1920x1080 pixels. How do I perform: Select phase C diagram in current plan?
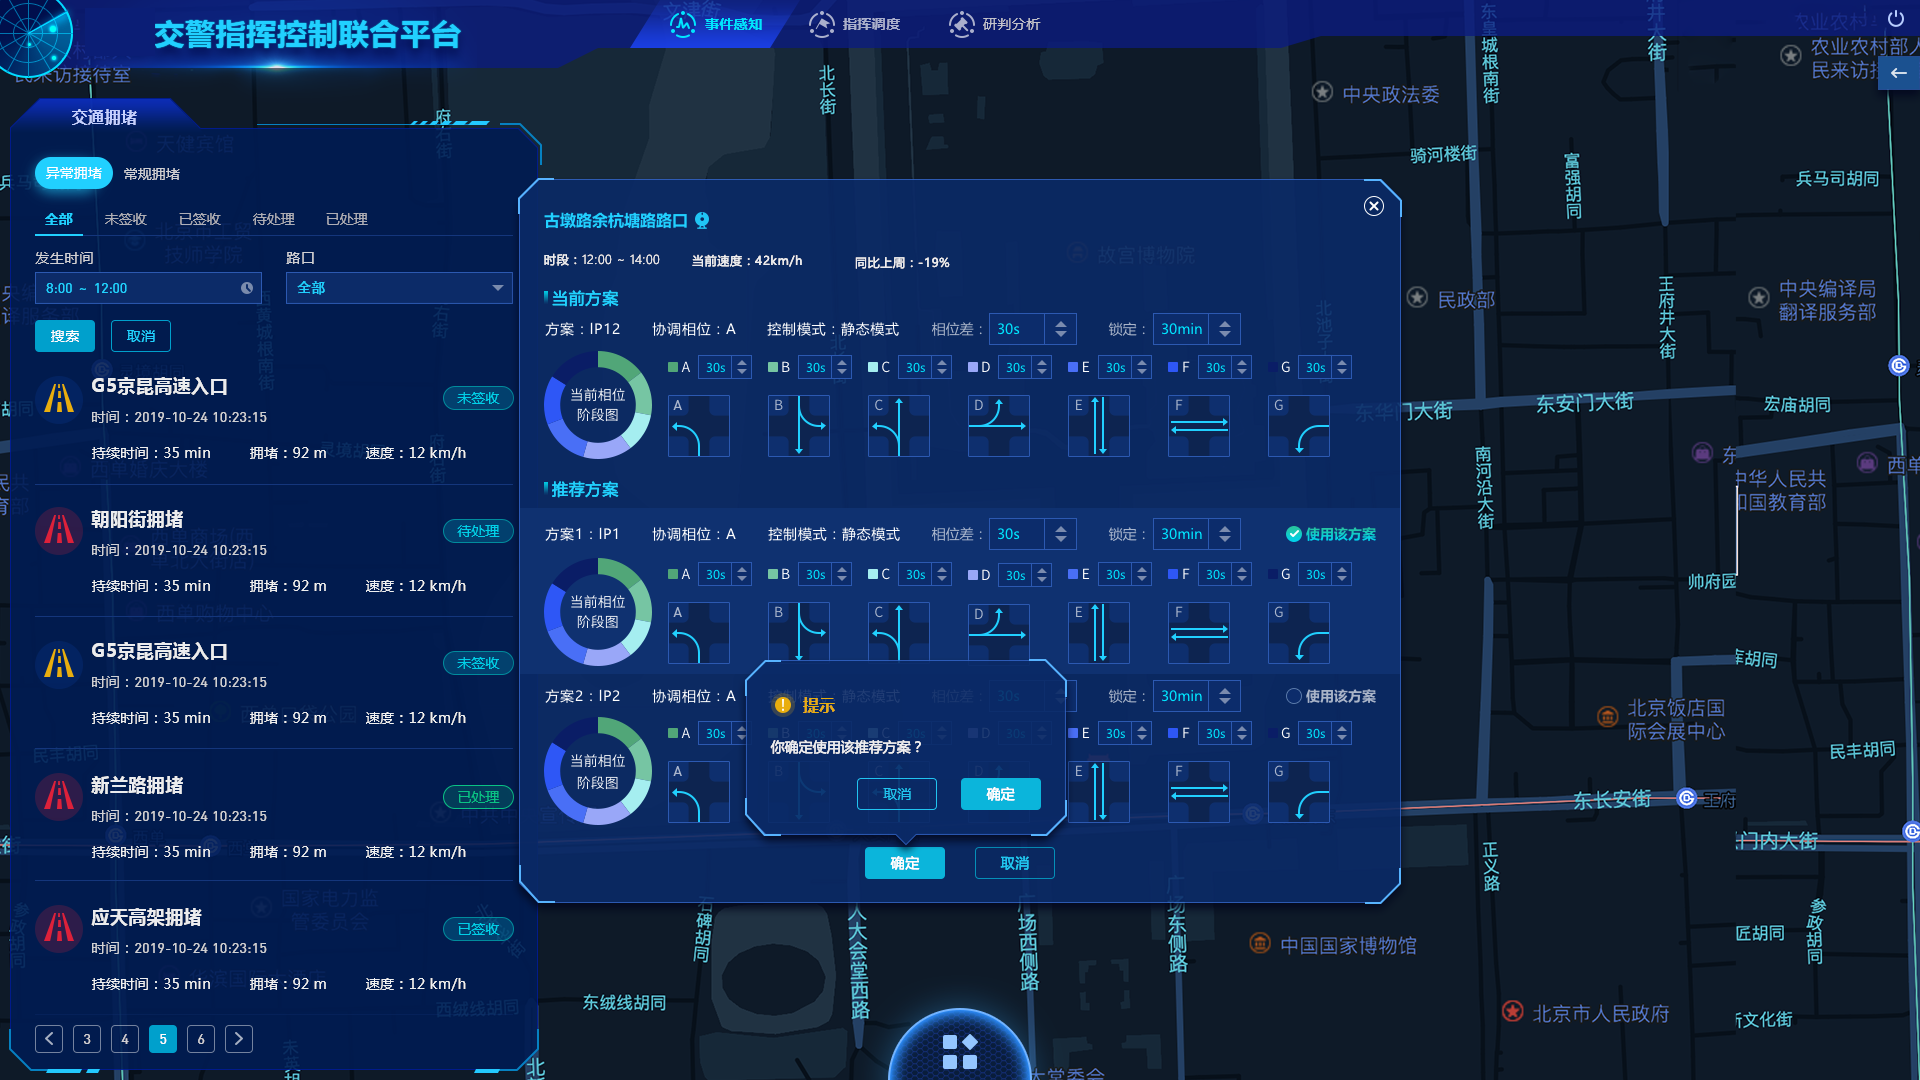[x=899, y=426]
